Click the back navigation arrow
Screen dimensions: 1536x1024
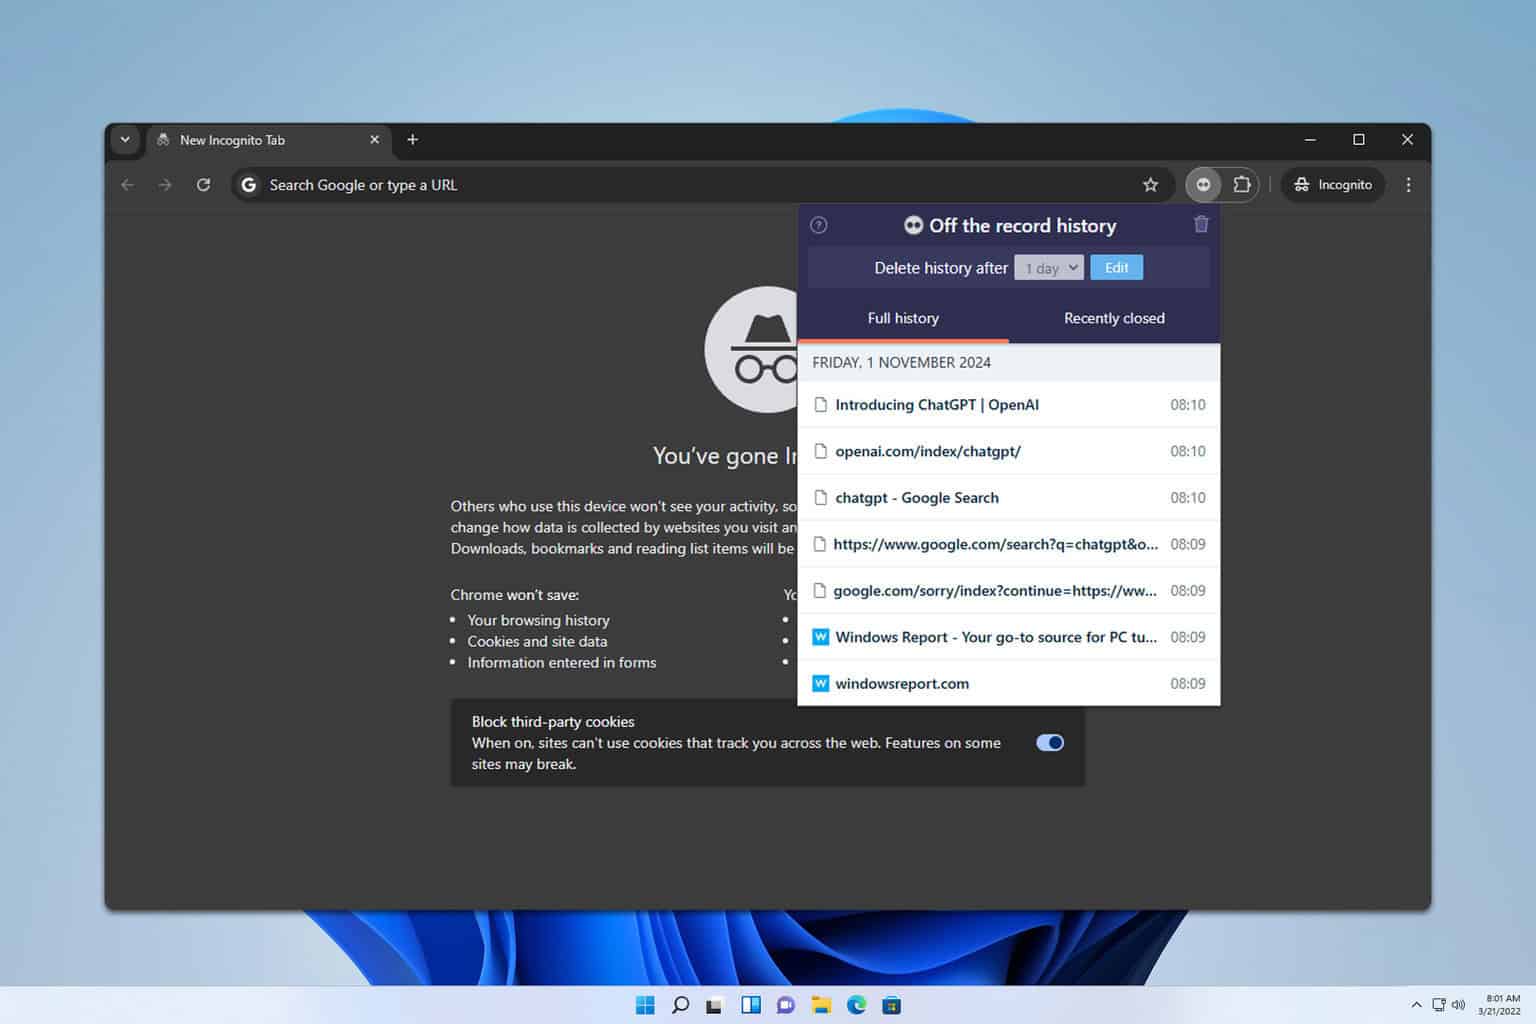[x=127, y=184]
